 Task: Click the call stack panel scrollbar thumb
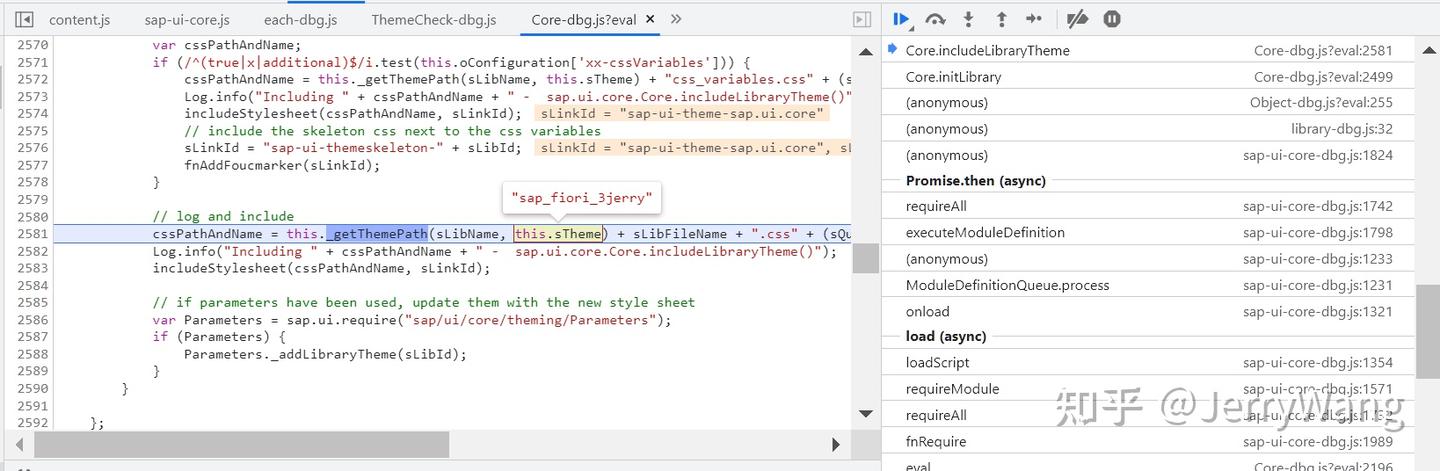1428,331
